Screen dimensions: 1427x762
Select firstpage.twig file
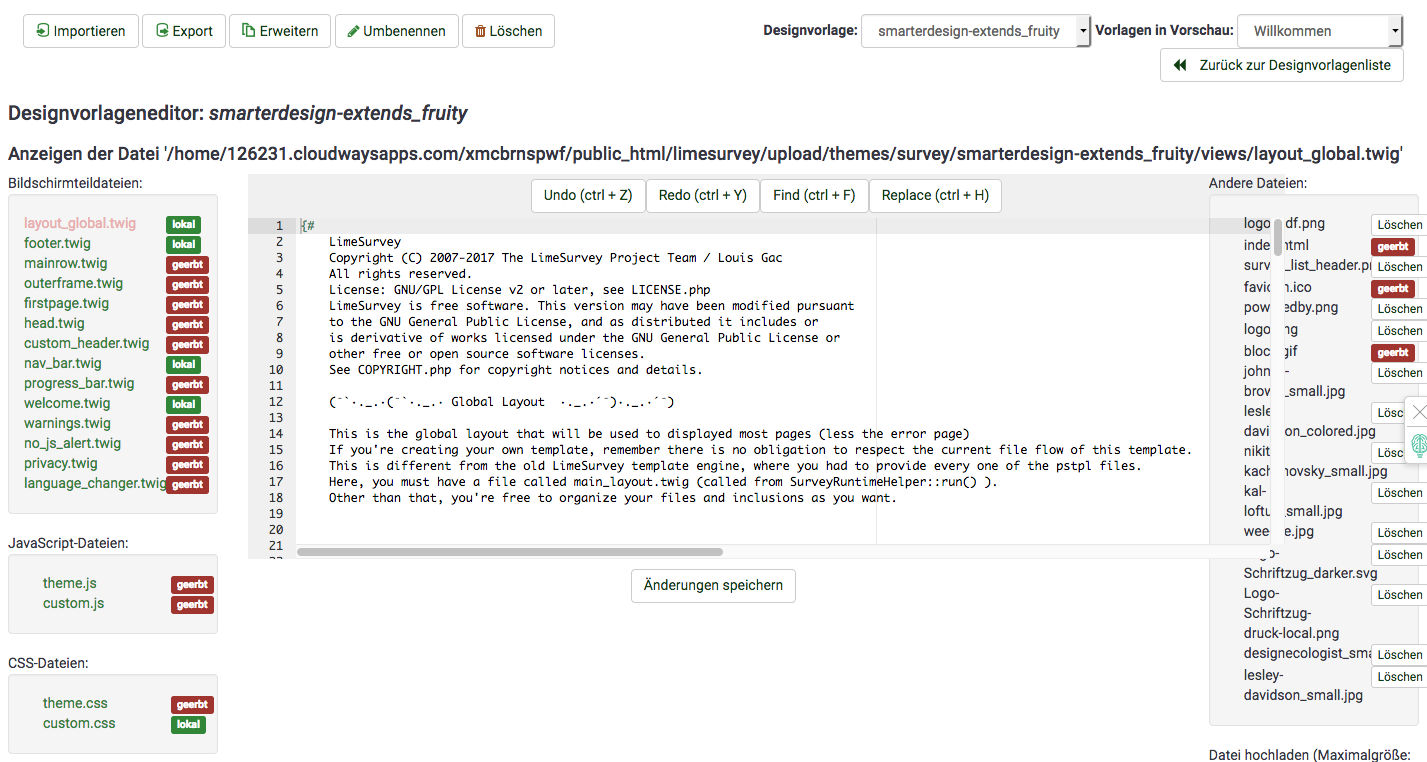[67, 304]
